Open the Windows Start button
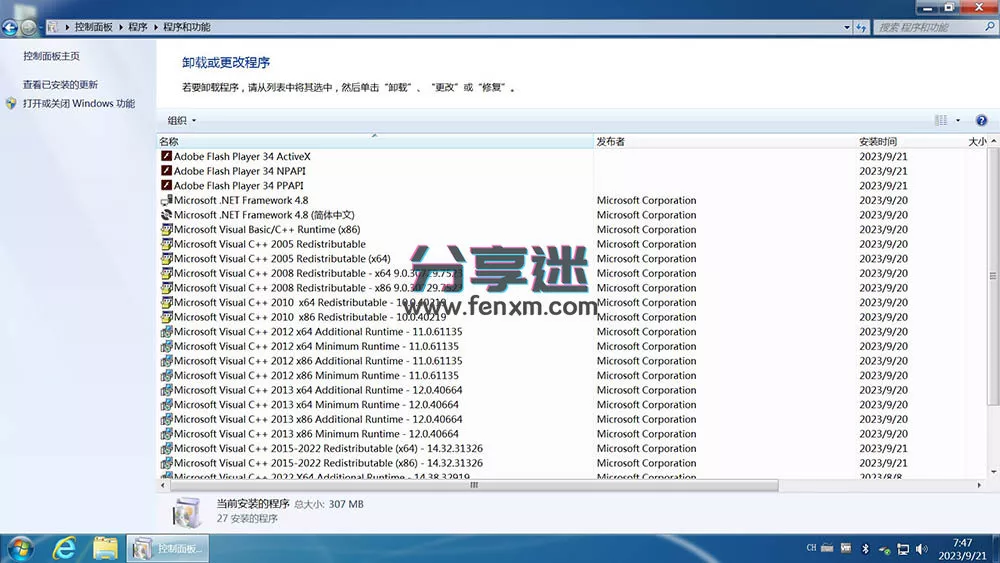Viewport: 1000px width, 563px height. click(20, 548)
